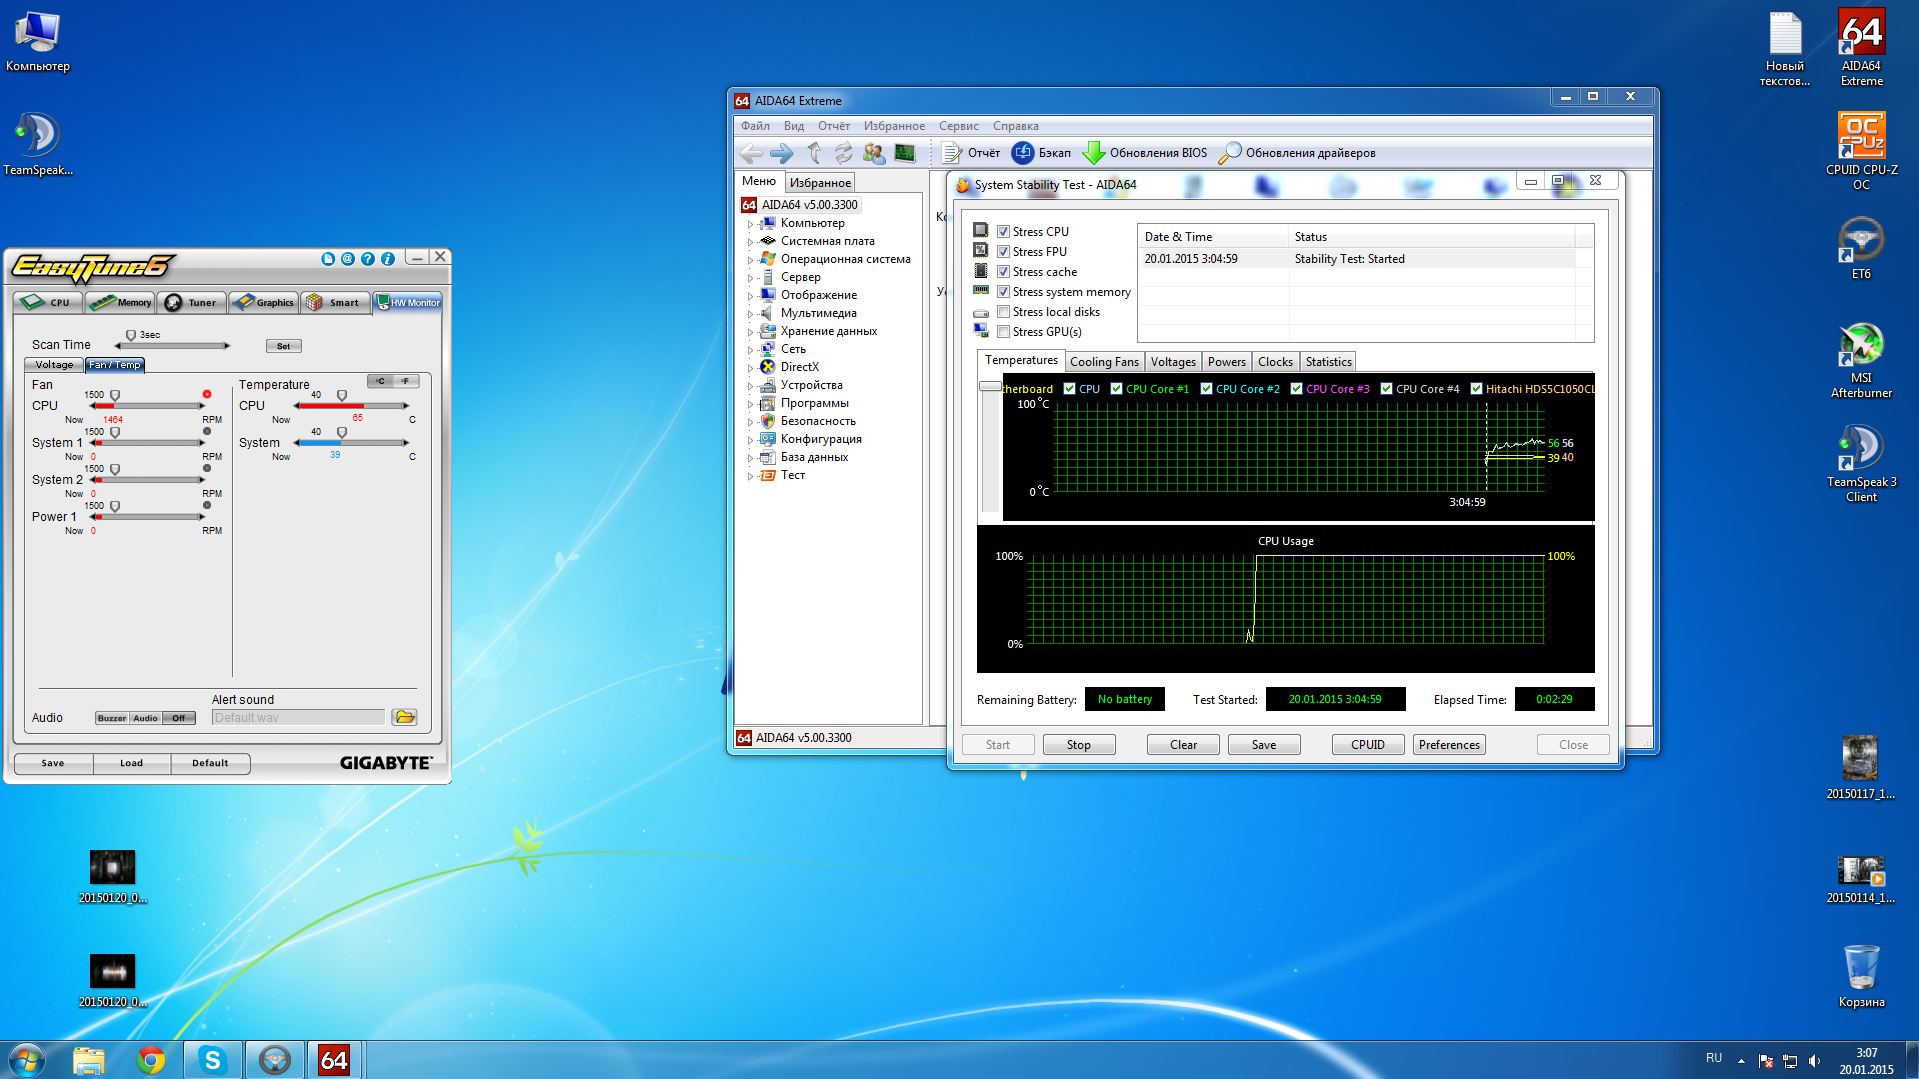Open the Компьютер desktop icon
This screenshot has height=1079, width=1919.
[x=38, y=42]
